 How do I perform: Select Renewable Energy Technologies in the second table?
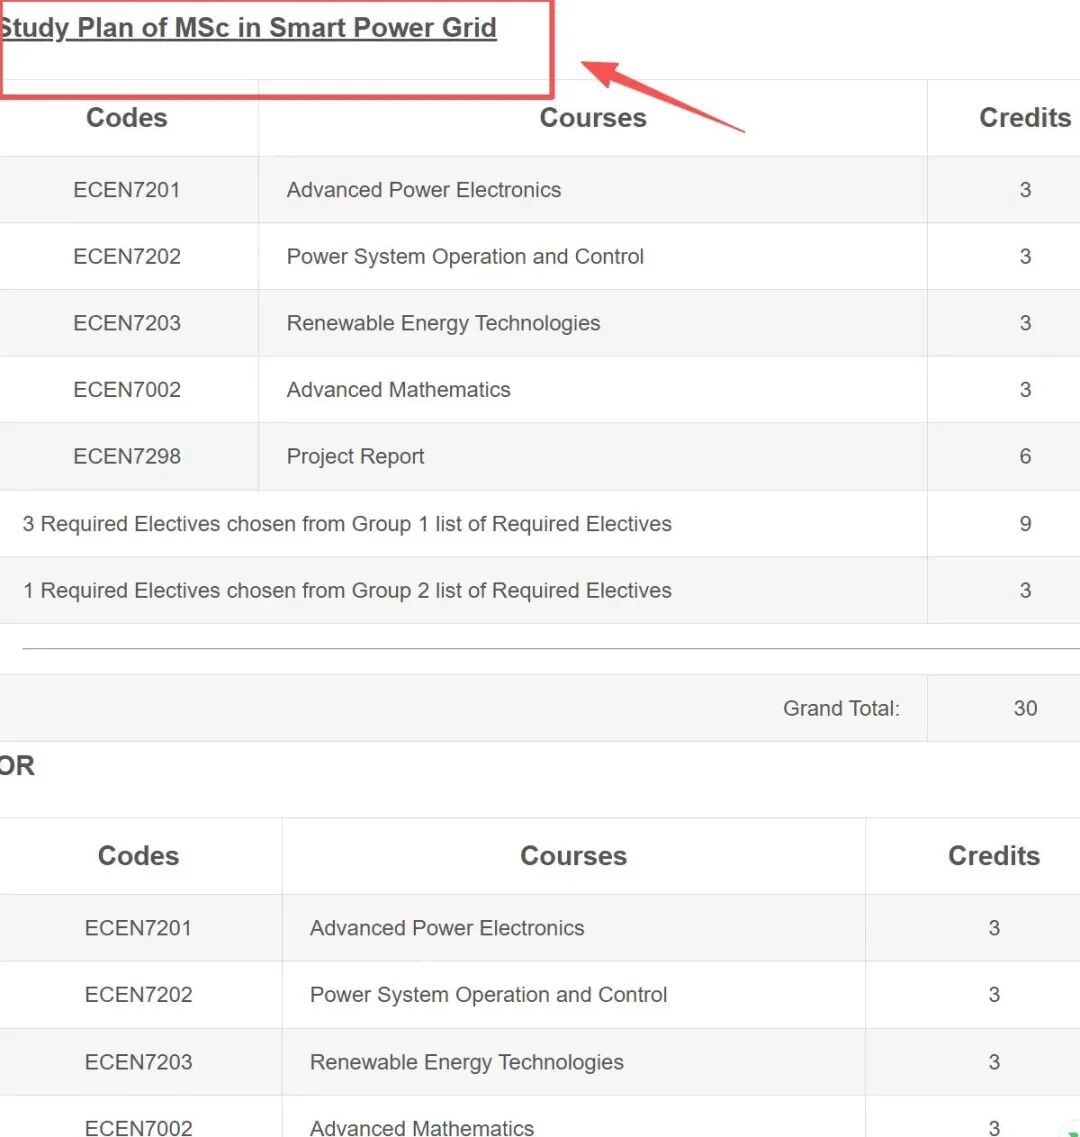(466, 1062)
